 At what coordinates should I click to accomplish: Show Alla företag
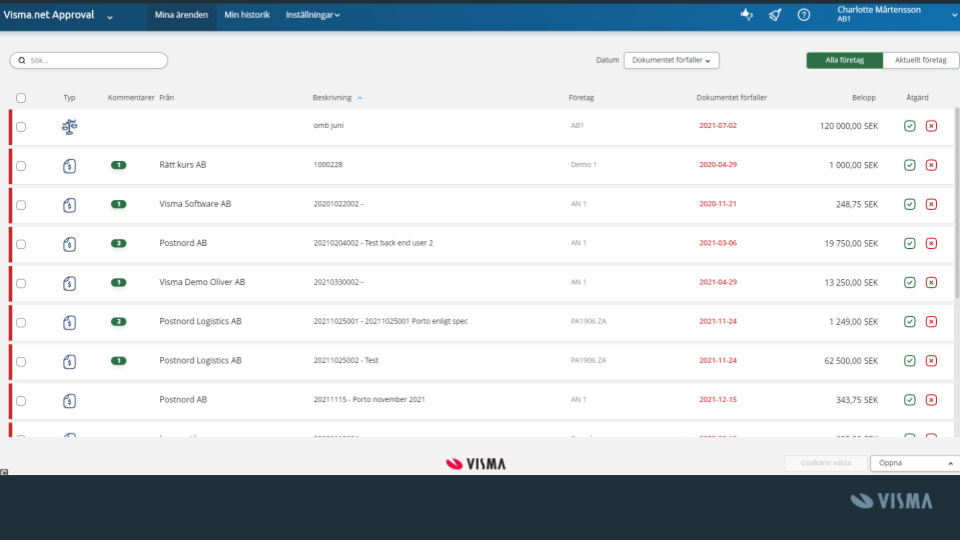[844, 60]
